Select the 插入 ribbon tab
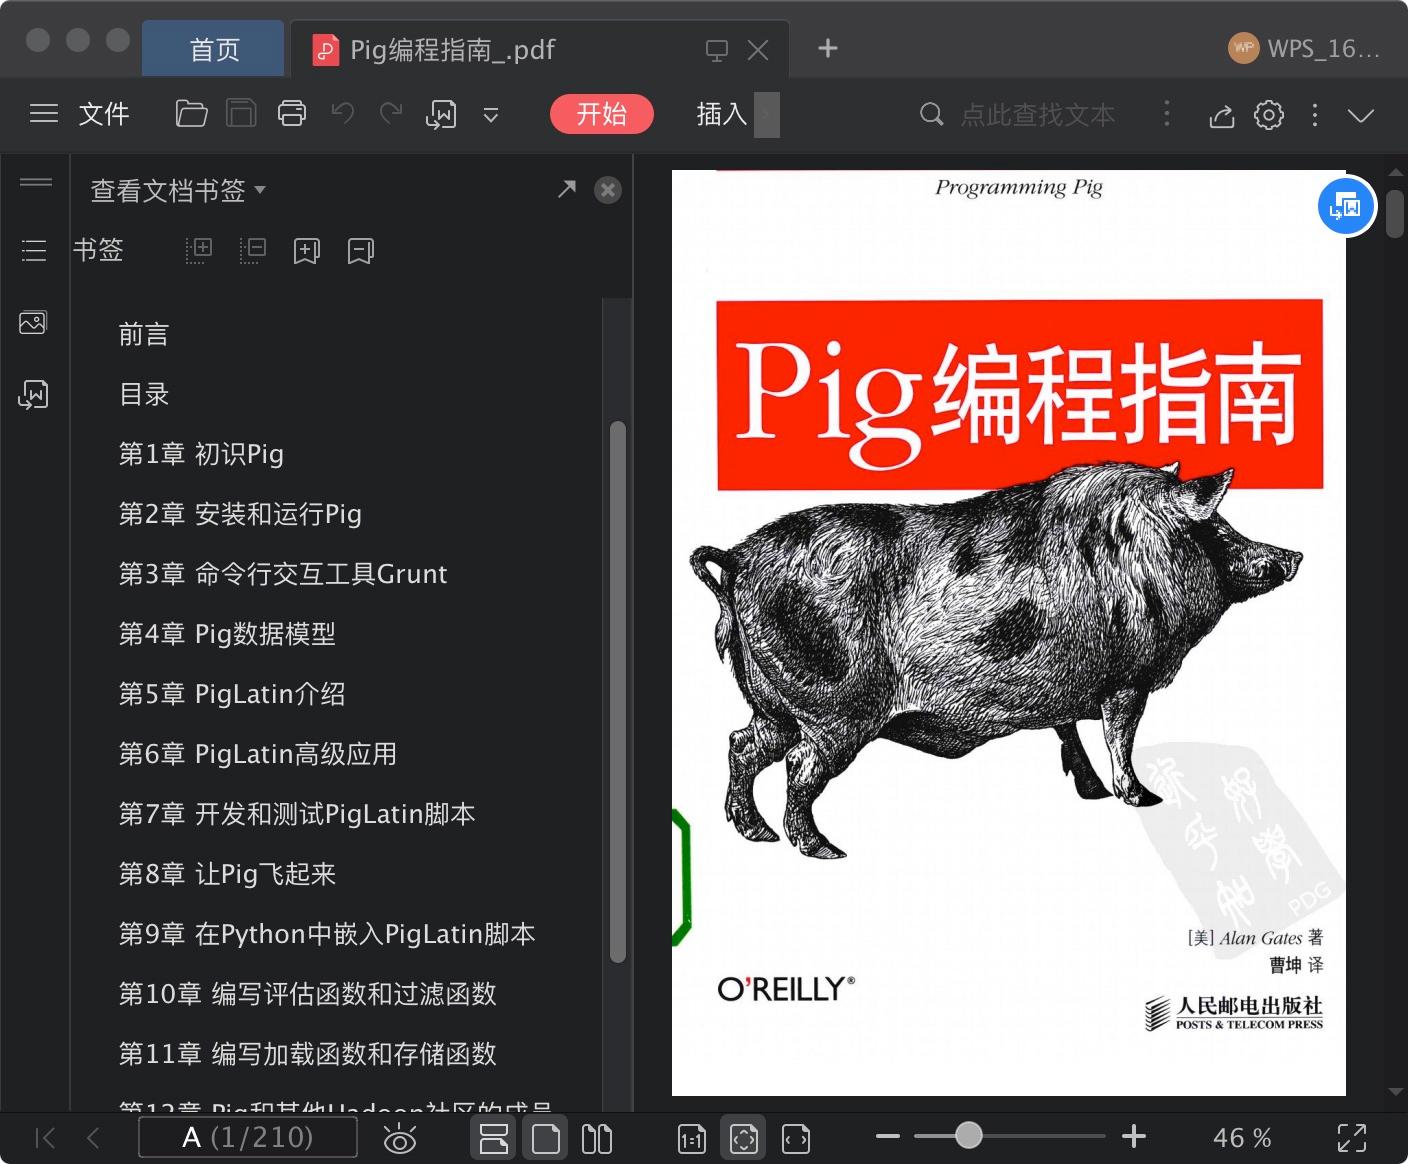 click(721, 114)
